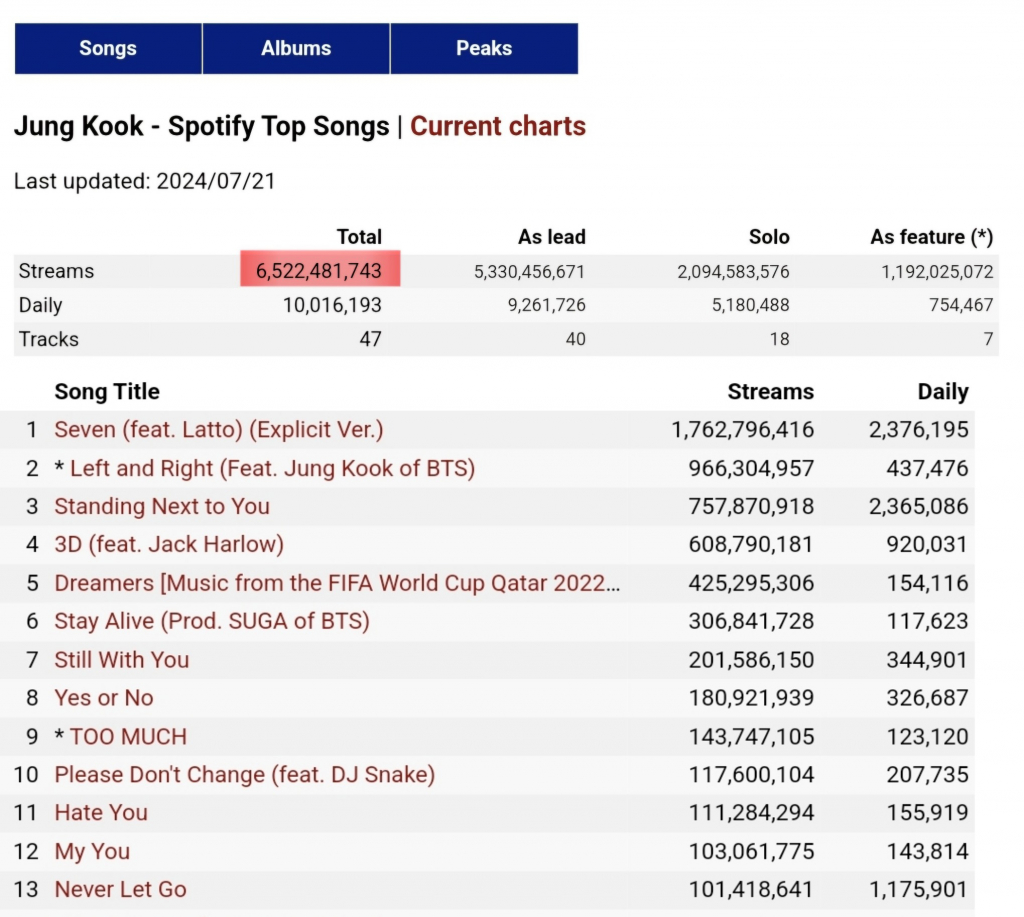1024x917 pixels.
Task: Open the Songs tab
Action: [x=108, y=48]
